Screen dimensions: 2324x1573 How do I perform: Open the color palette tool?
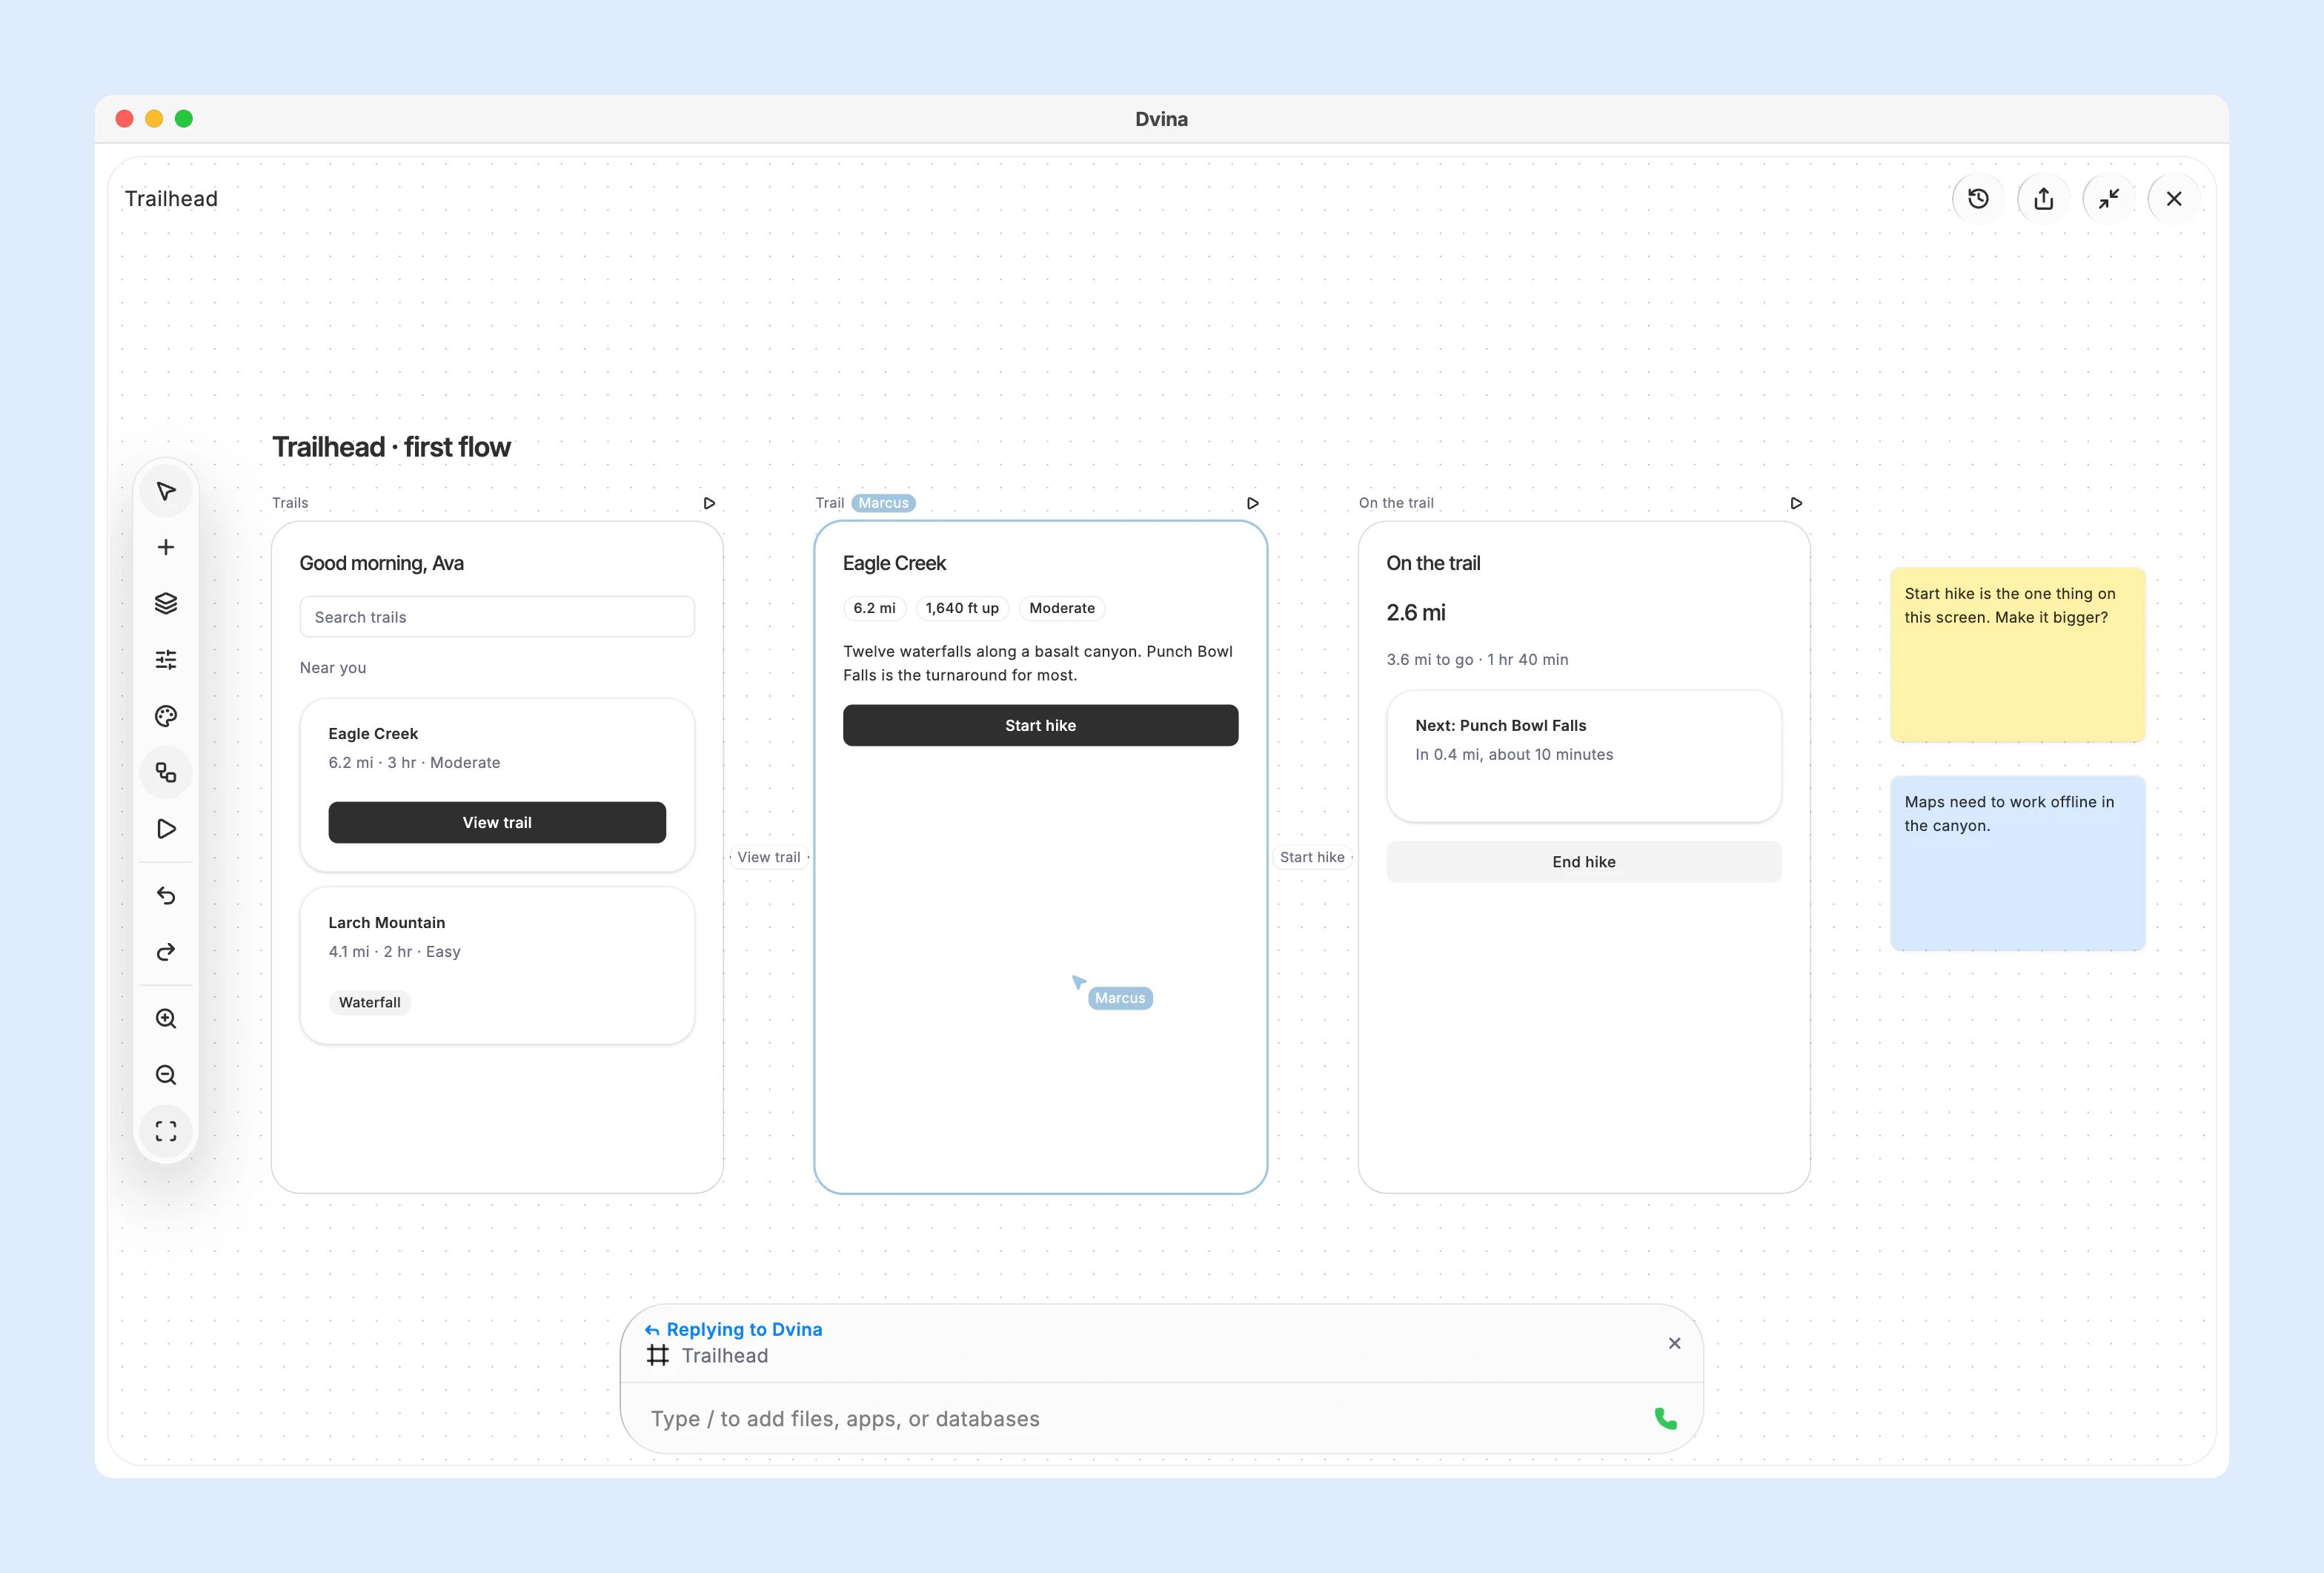[x=166, y=716]
